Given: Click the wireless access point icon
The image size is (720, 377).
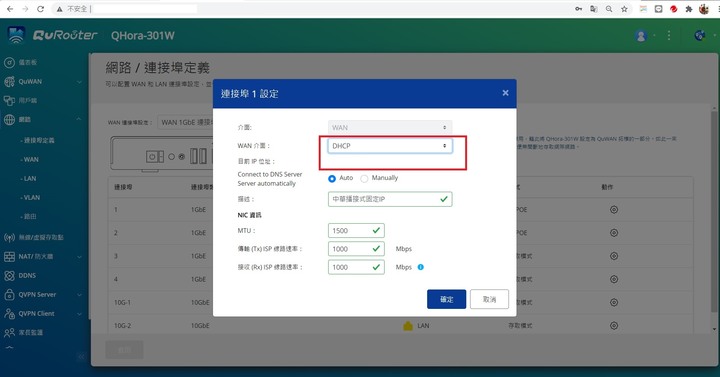Looking at the screenshot, I should click(9, 237).
